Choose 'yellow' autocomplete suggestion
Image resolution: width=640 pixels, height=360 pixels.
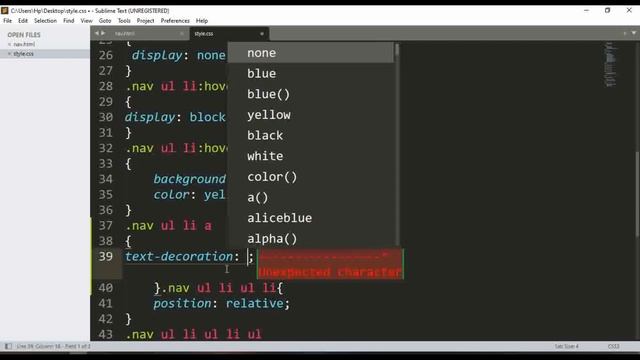[x=311, y=115]
